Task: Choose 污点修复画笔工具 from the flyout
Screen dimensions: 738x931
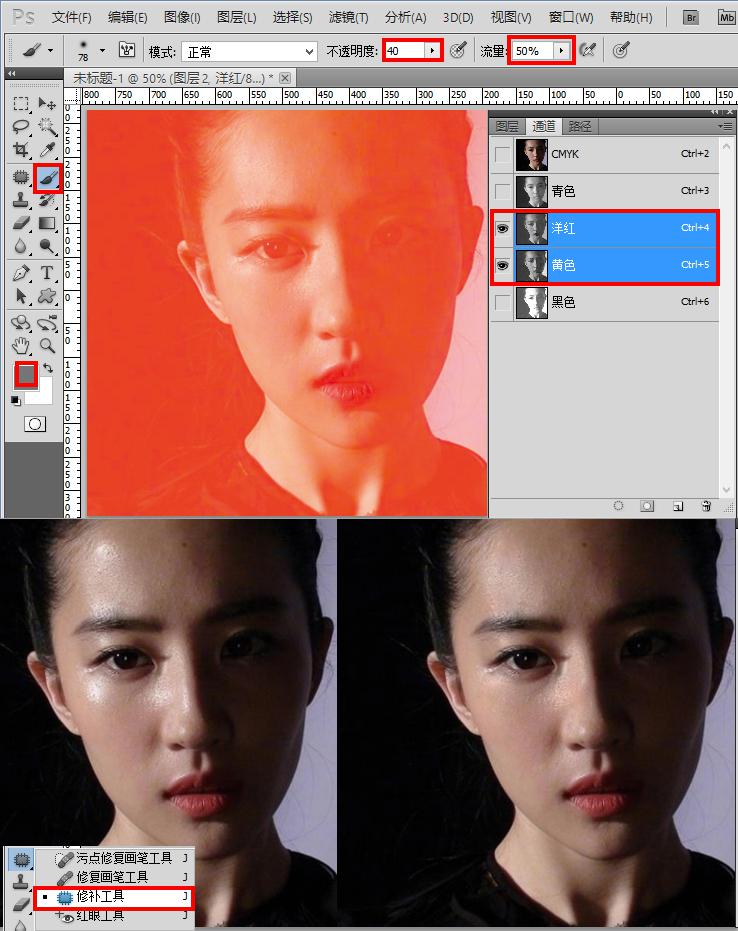Action: 123,858
